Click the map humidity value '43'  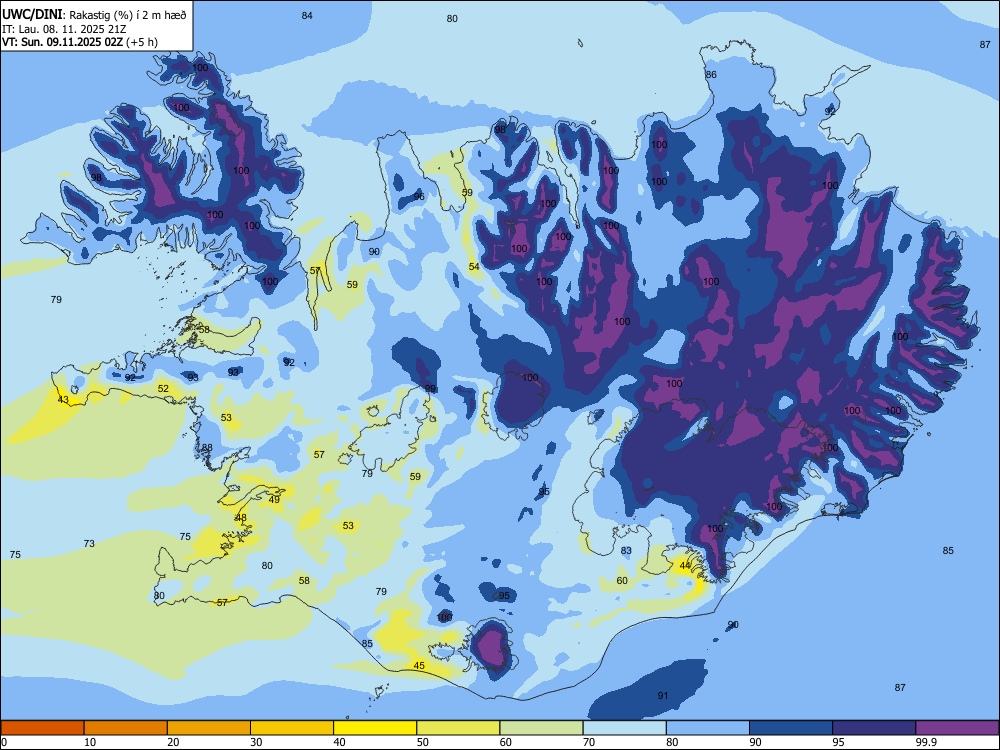pyautogui.click(x=63, y=400)
